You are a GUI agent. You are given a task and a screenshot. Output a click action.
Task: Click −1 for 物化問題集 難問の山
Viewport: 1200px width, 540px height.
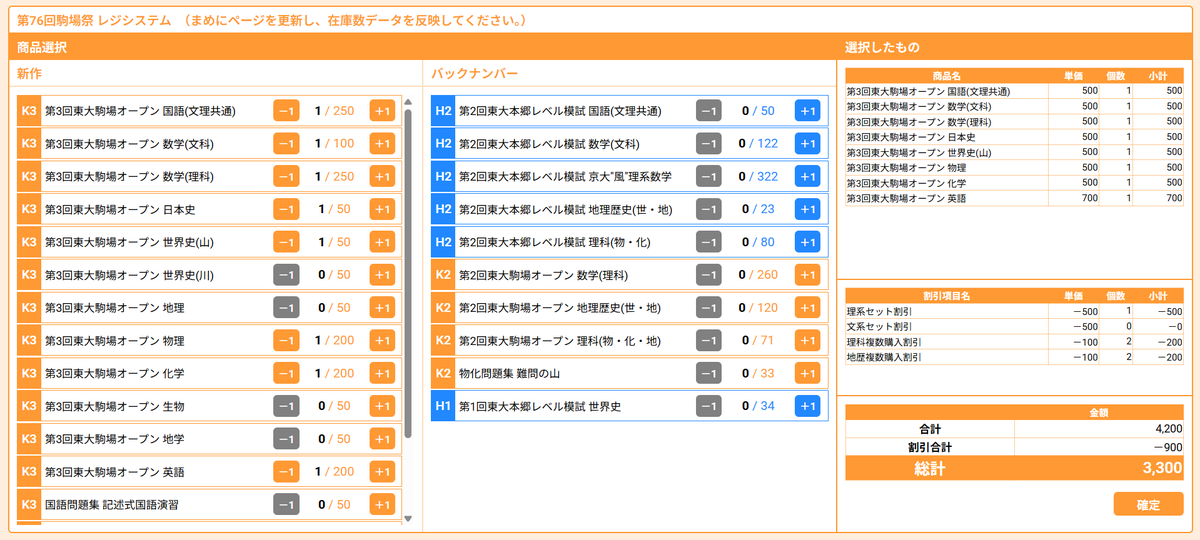[709, 373]
